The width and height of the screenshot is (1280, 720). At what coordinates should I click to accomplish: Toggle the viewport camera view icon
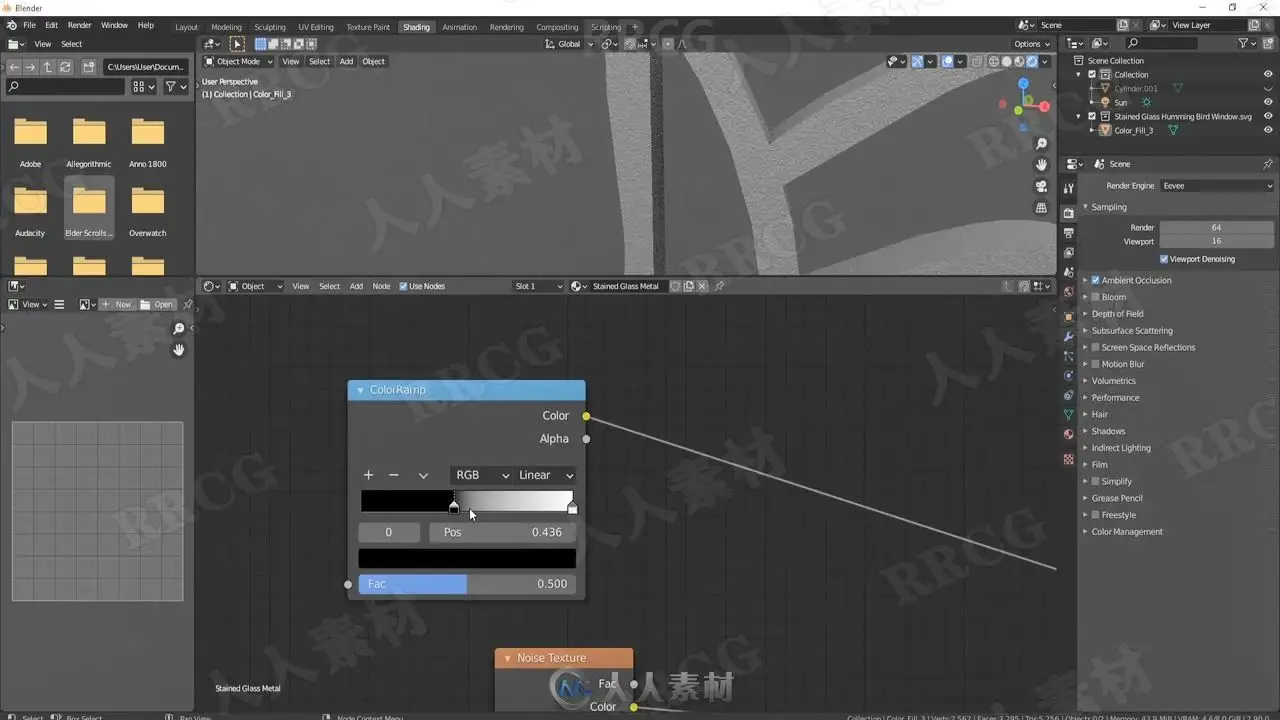[x=1041, y=186]
